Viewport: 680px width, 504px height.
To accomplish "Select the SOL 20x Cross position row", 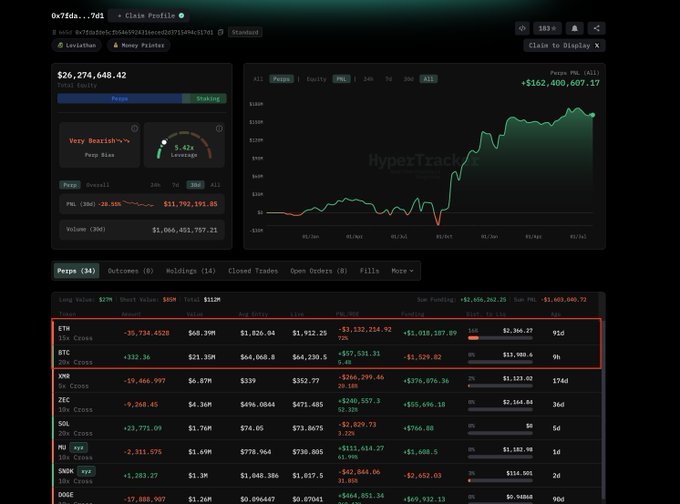I will [x=327, y=428].
